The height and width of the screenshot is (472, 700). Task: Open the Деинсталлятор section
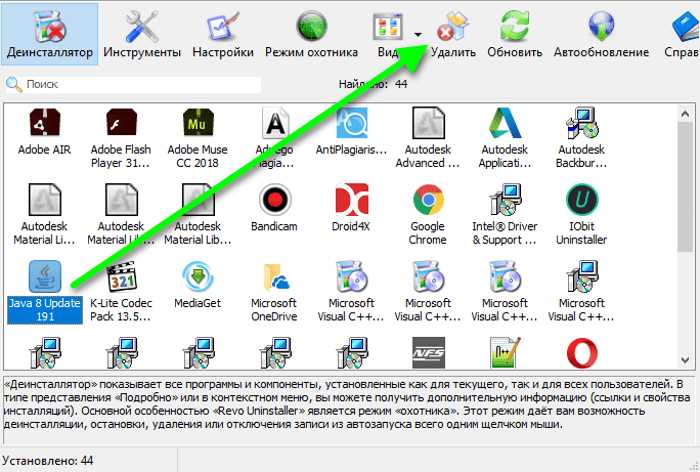50,34
